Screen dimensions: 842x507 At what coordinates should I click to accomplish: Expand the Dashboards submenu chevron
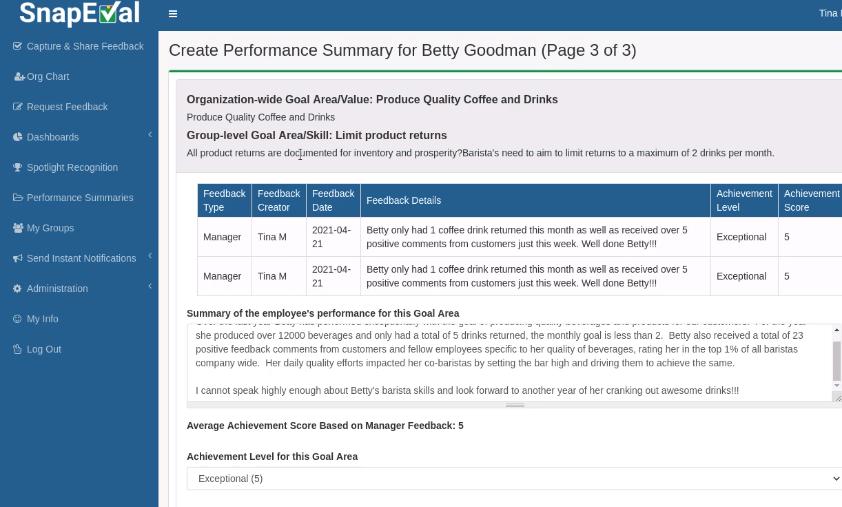[149, 135]
